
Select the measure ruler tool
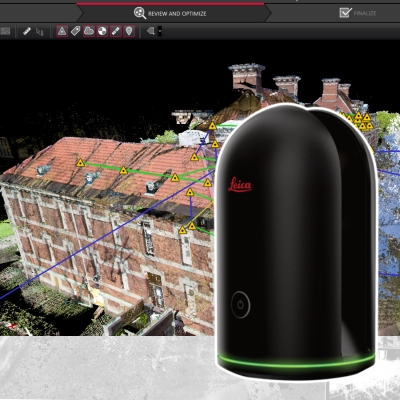27,31
